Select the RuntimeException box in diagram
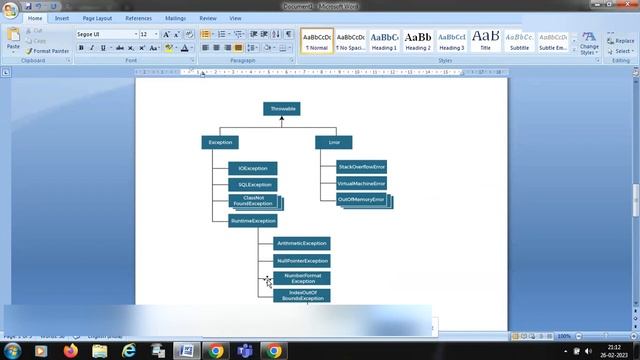 (253, 221)
